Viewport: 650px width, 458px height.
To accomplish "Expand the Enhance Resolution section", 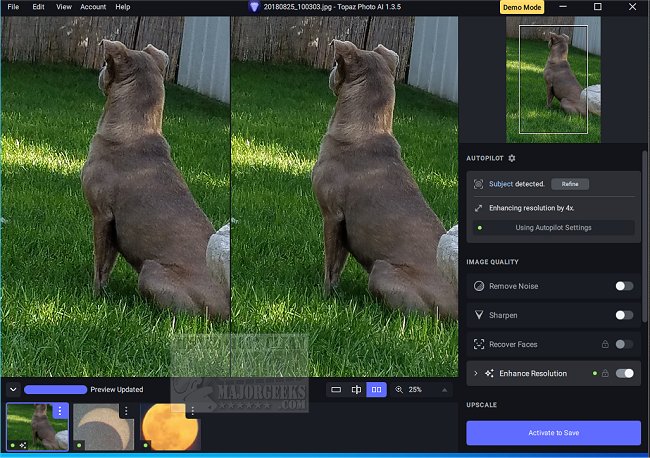I will point(475,373).
